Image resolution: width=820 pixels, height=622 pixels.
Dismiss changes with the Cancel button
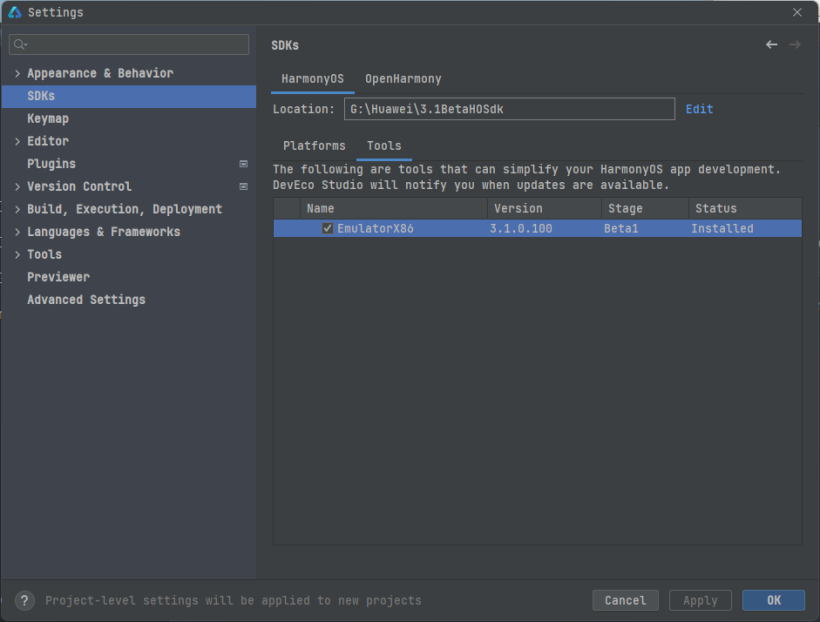coord(625,600)
